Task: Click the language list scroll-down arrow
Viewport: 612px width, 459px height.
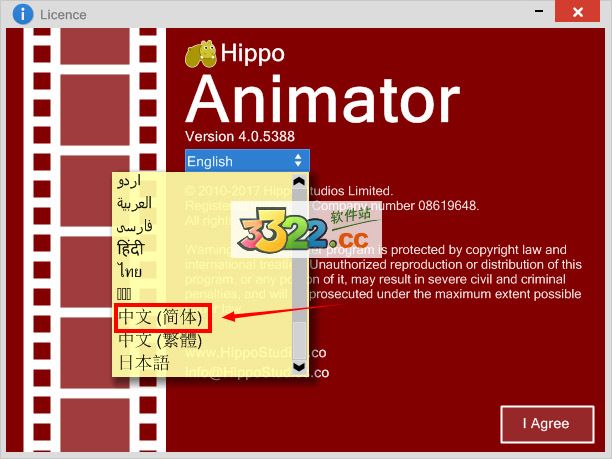Action: point(299,367)
